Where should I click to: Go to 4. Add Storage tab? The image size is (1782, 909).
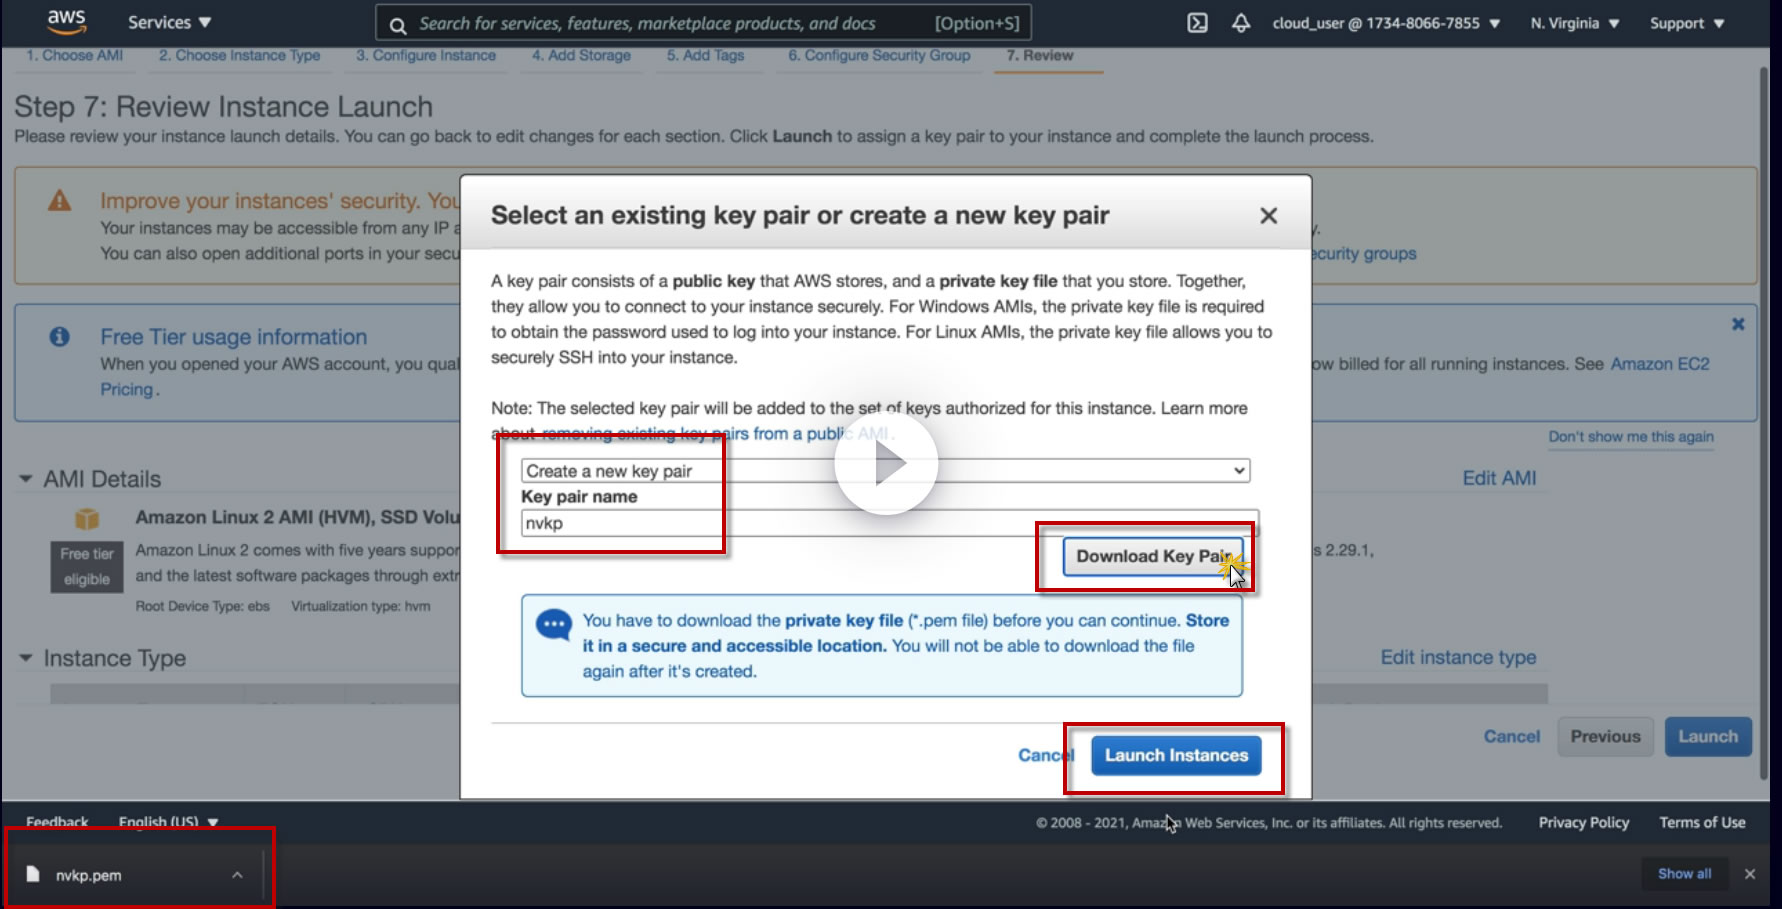tap(581, 56)
